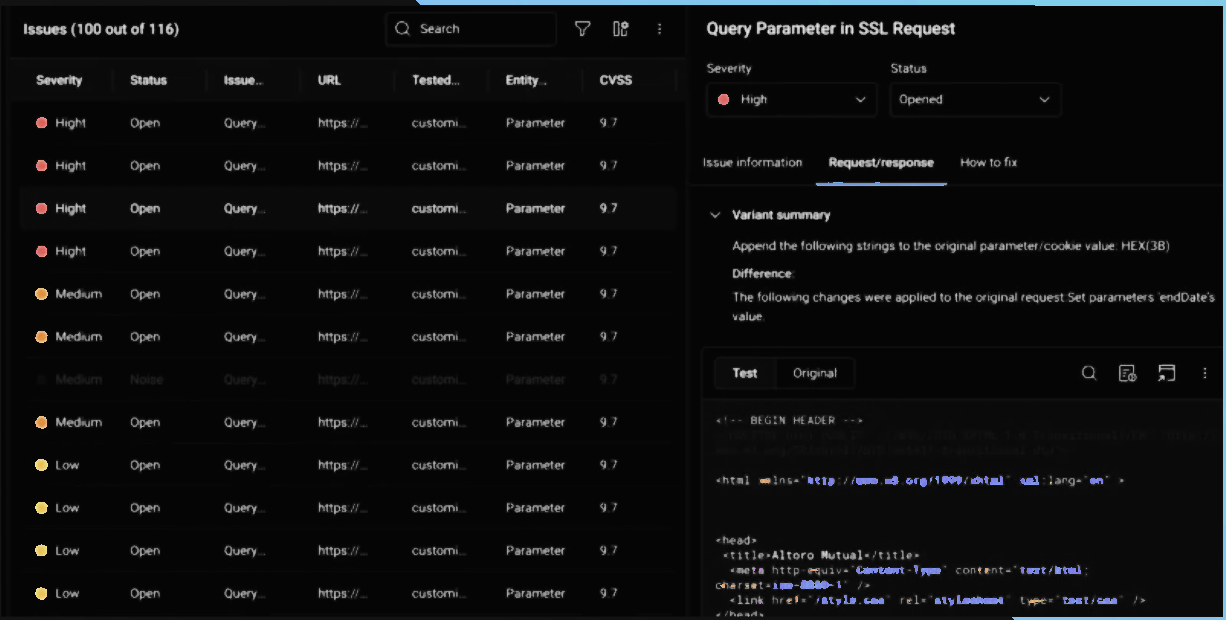The height and width of the screenshot is (620, 1226).
Task: Click the URL column header
Action: pos(329,80)
